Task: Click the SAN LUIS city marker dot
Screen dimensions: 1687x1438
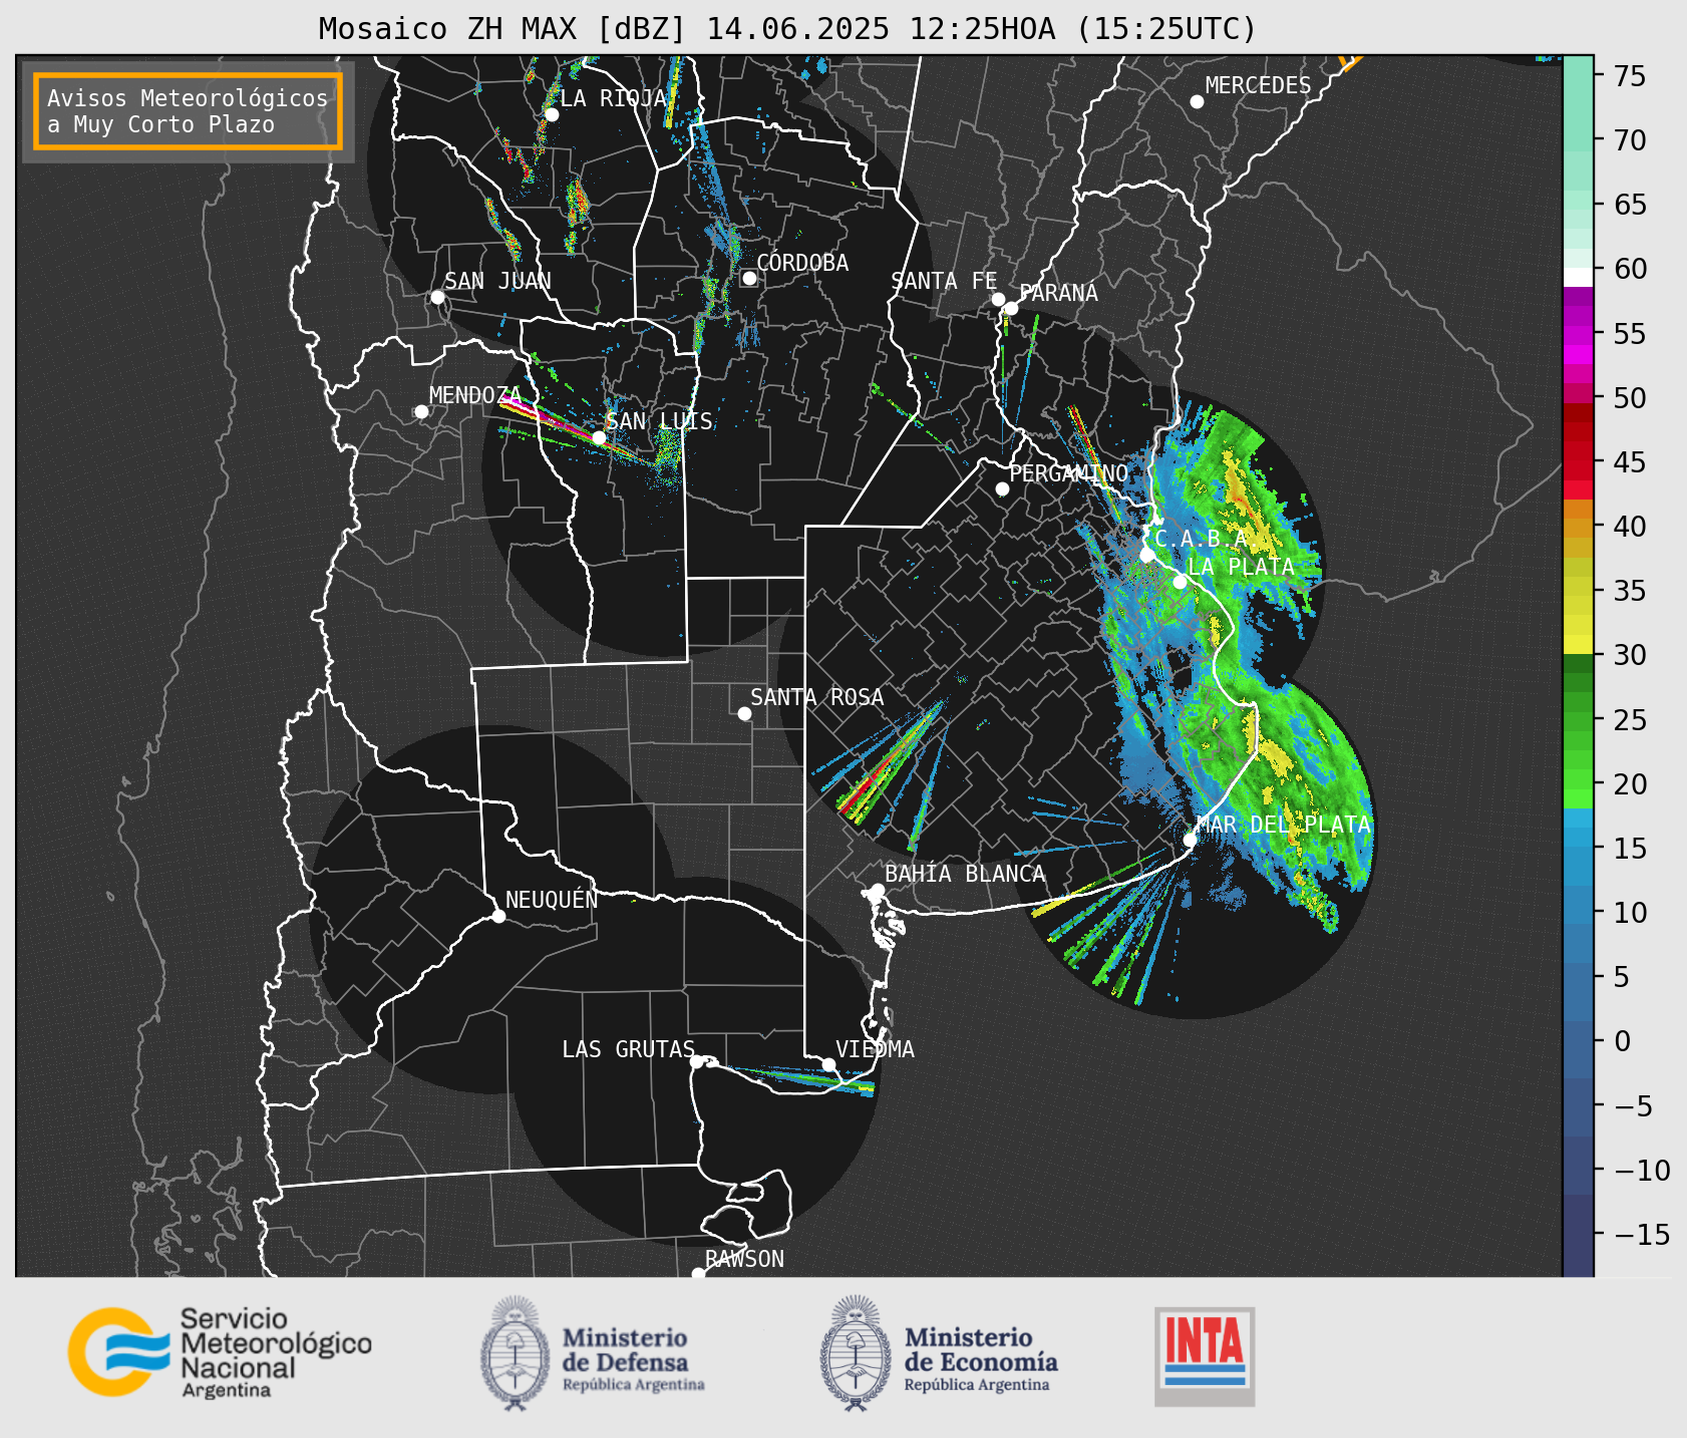Action: click(x=598, y=438)
